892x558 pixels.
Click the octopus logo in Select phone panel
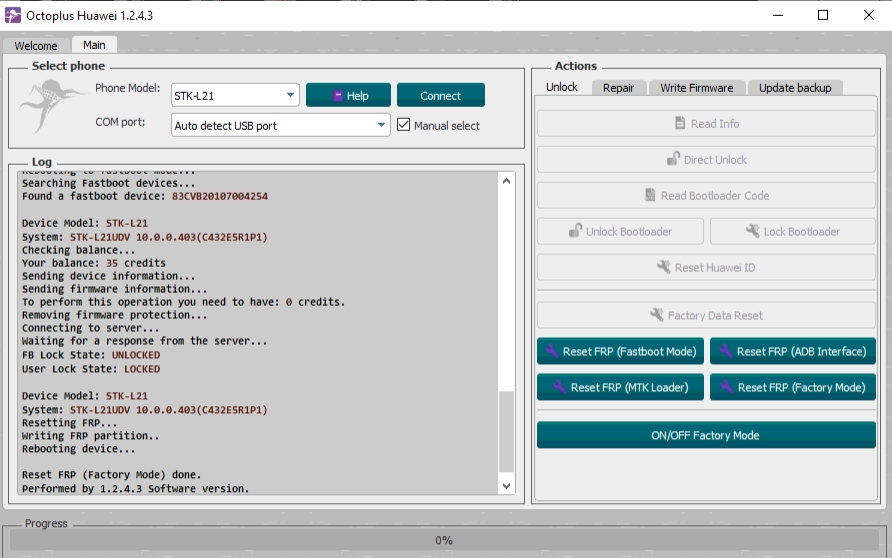[52, 106]
